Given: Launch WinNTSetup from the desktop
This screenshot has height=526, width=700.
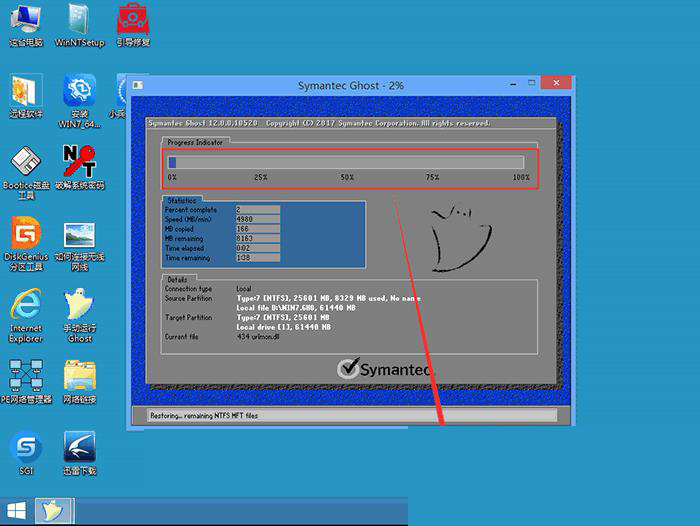Looking at the screenshot, I should [x=79, y=26].
